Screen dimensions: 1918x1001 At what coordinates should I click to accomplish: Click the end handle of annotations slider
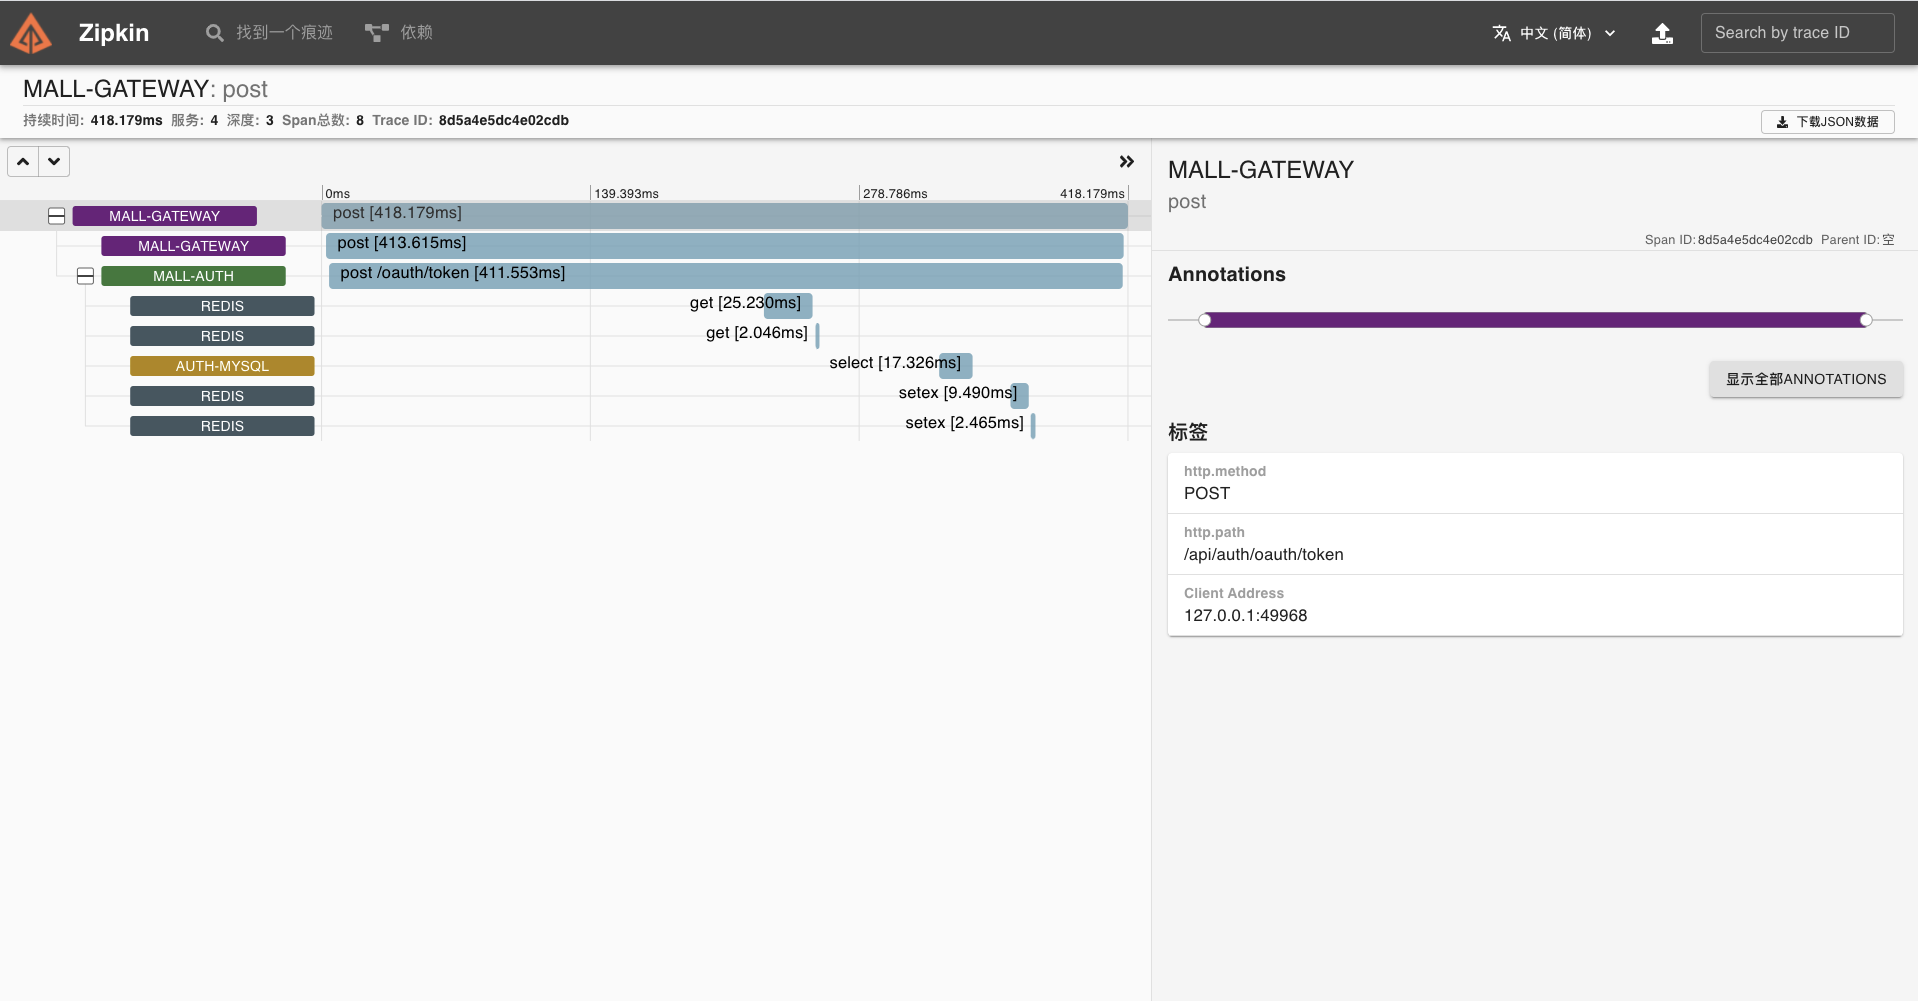1866,320
